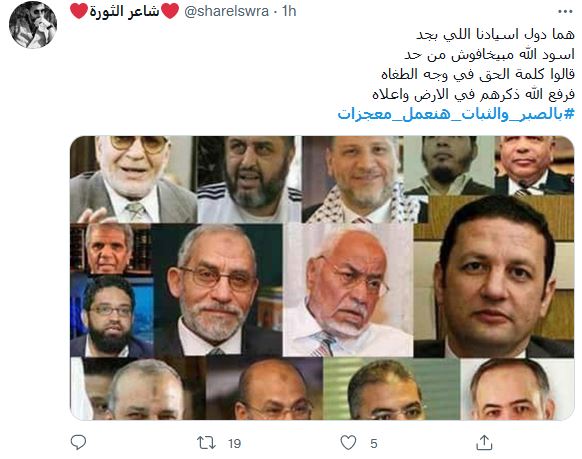Open the blue Arabic hashtag link
The width and height of the screenshot is (582, 459).
click(456, 114)
